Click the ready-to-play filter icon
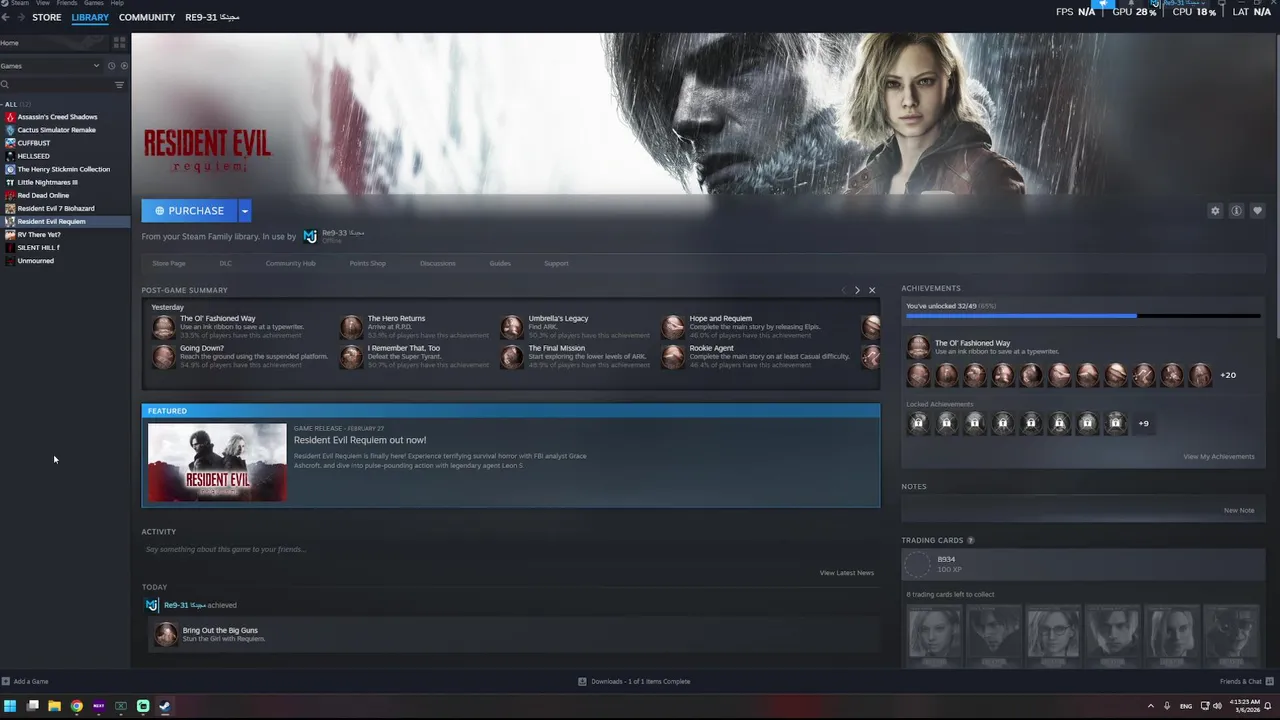 point(124,66)
